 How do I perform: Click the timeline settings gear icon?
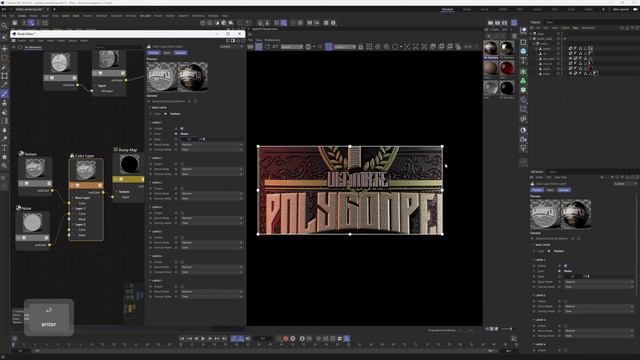click(15, 338)
